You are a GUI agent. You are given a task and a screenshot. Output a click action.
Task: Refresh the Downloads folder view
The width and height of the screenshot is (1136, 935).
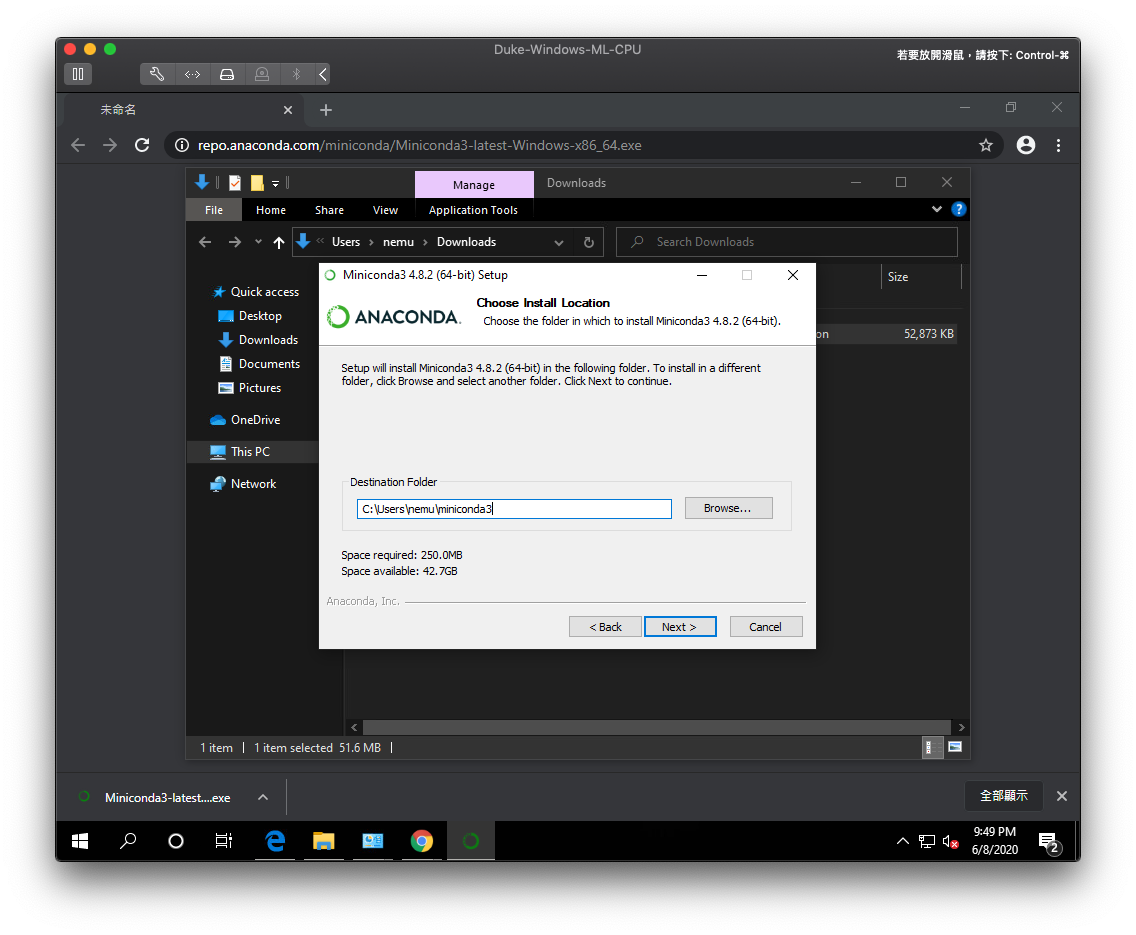coord(589,242)
